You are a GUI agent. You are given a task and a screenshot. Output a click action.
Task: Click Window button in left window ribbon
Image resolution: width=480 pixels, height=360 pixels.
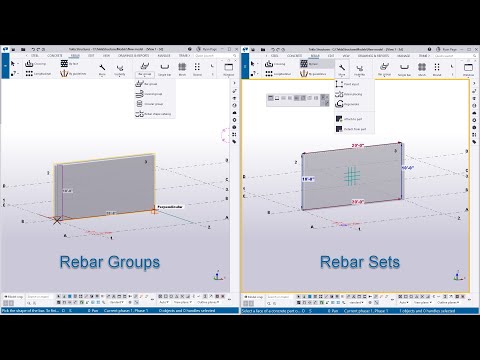pos(229,69)
